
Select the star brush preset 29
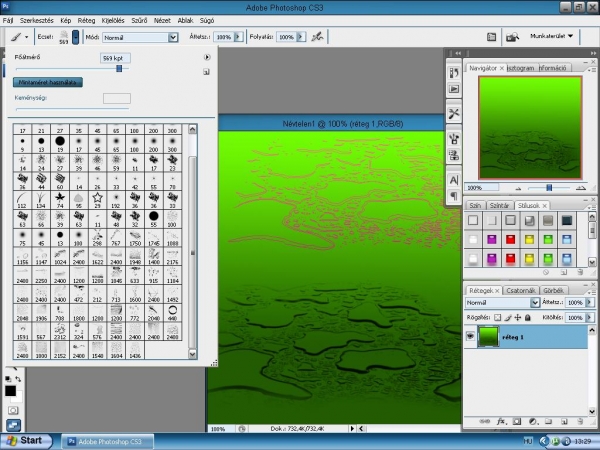(x=98, y=200)
